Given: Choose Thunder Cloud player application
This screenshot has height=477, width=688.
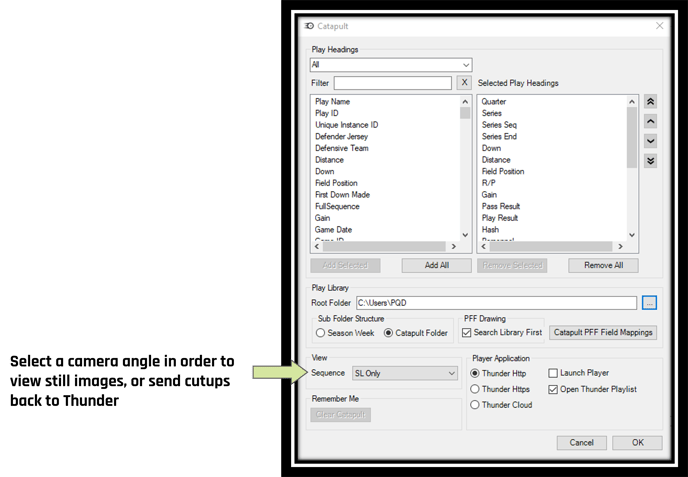Looking at the screenshot, I should tap(501, 405).
